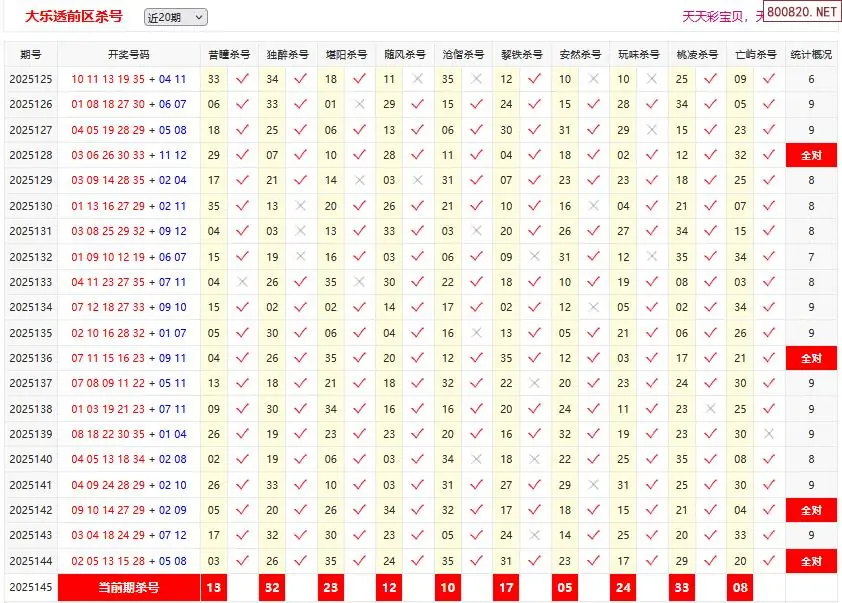Click the 大乐透前区杀号 page title
Screen dimensions: 842x603
(74, 17)
